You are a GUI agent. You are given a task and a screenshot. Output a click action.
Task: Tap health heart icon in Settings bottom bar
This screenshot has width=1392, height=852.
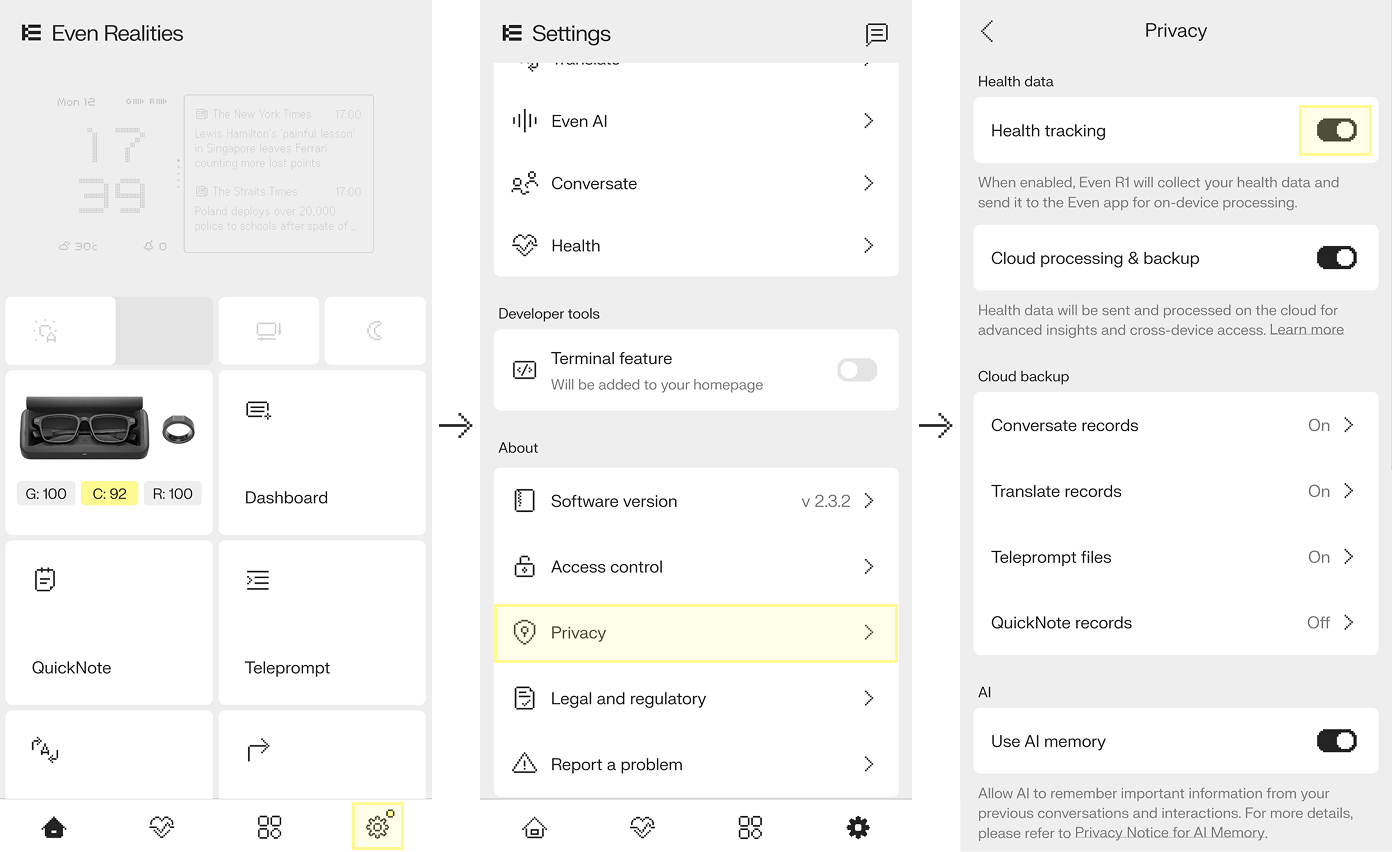pyautogui.click(x=642, y=827)
